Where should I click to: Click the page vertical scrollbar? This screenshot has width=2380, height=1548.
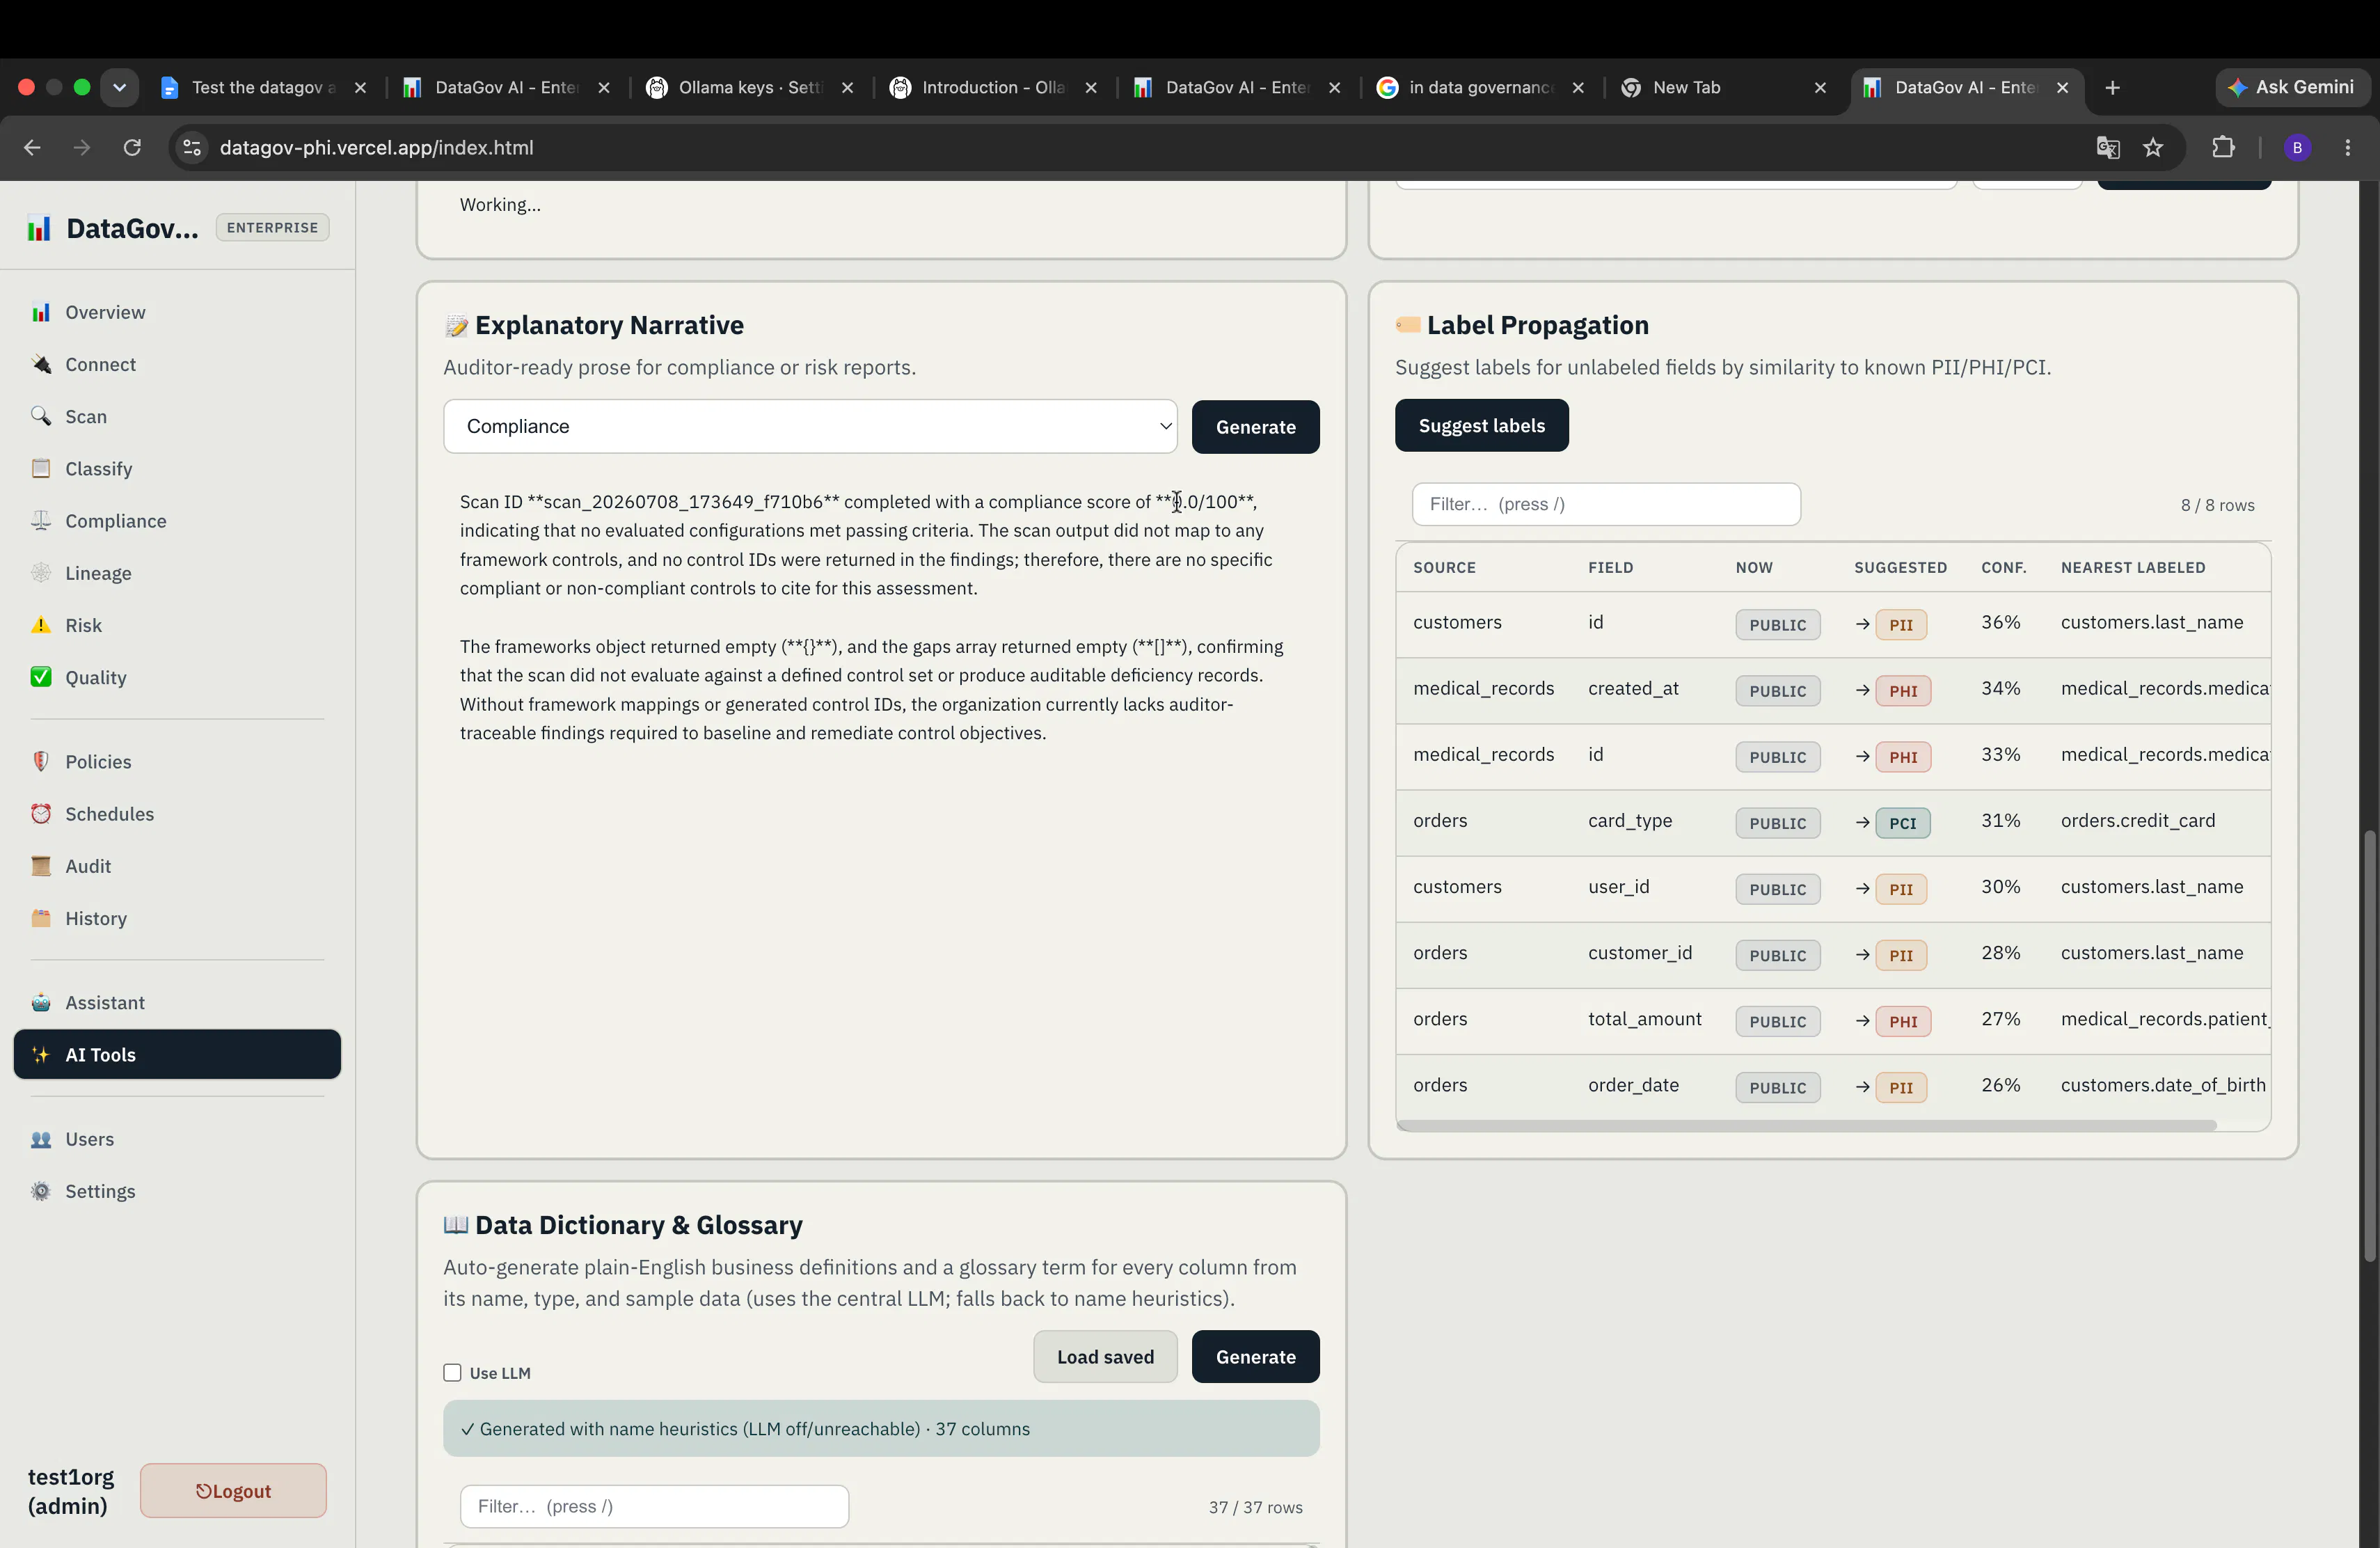pyautogui.click(x=2369, y=1045)
